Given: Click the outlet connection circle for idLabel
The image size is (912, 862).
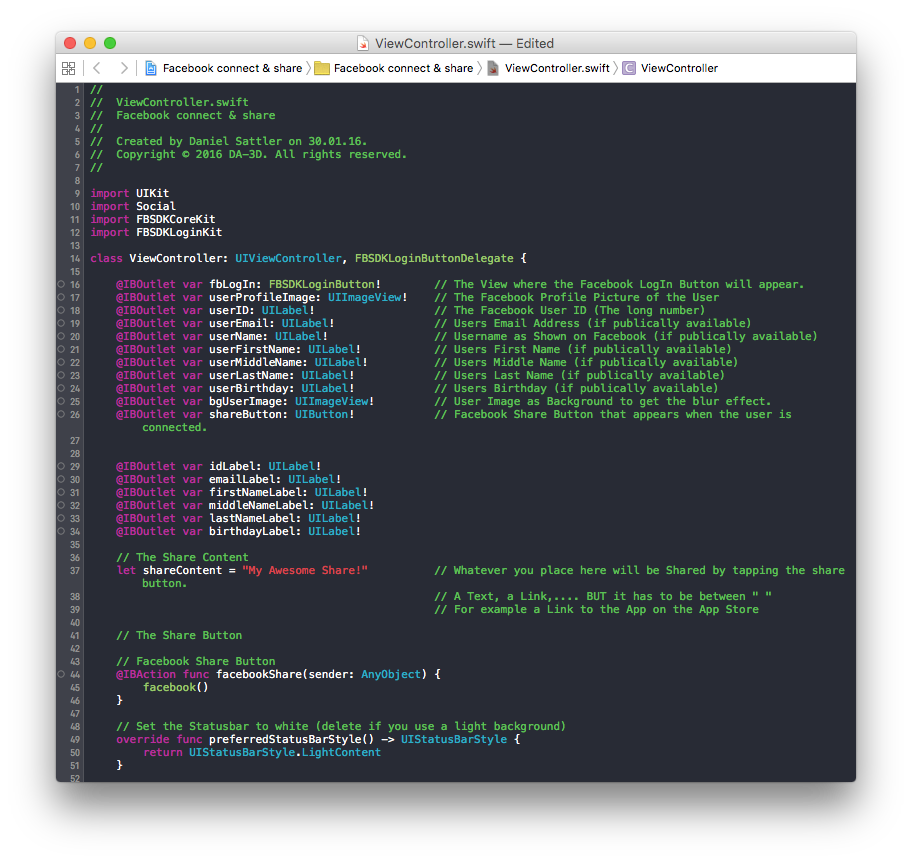Looking at the screenshot, I should coord(61,466).
